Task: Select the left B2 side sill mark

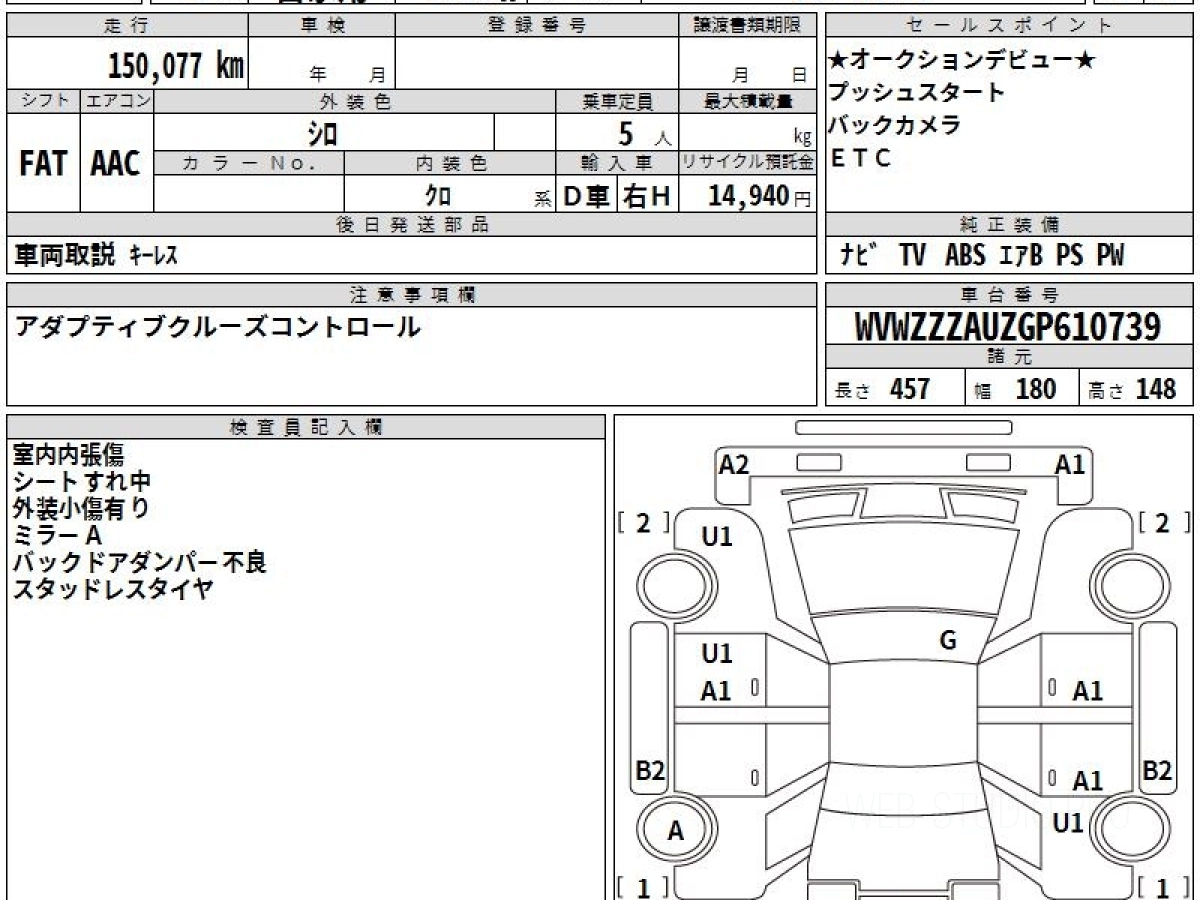Action: [x=650, y=771]
